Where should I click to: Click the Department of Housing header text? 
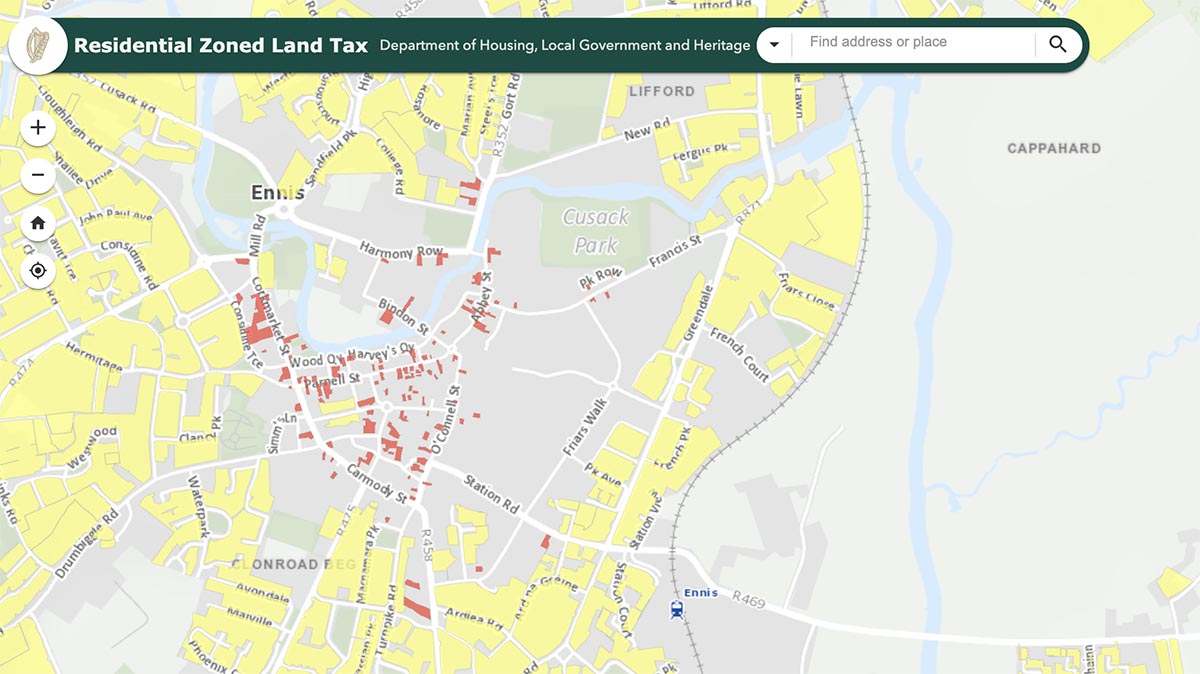click(563, 45)
